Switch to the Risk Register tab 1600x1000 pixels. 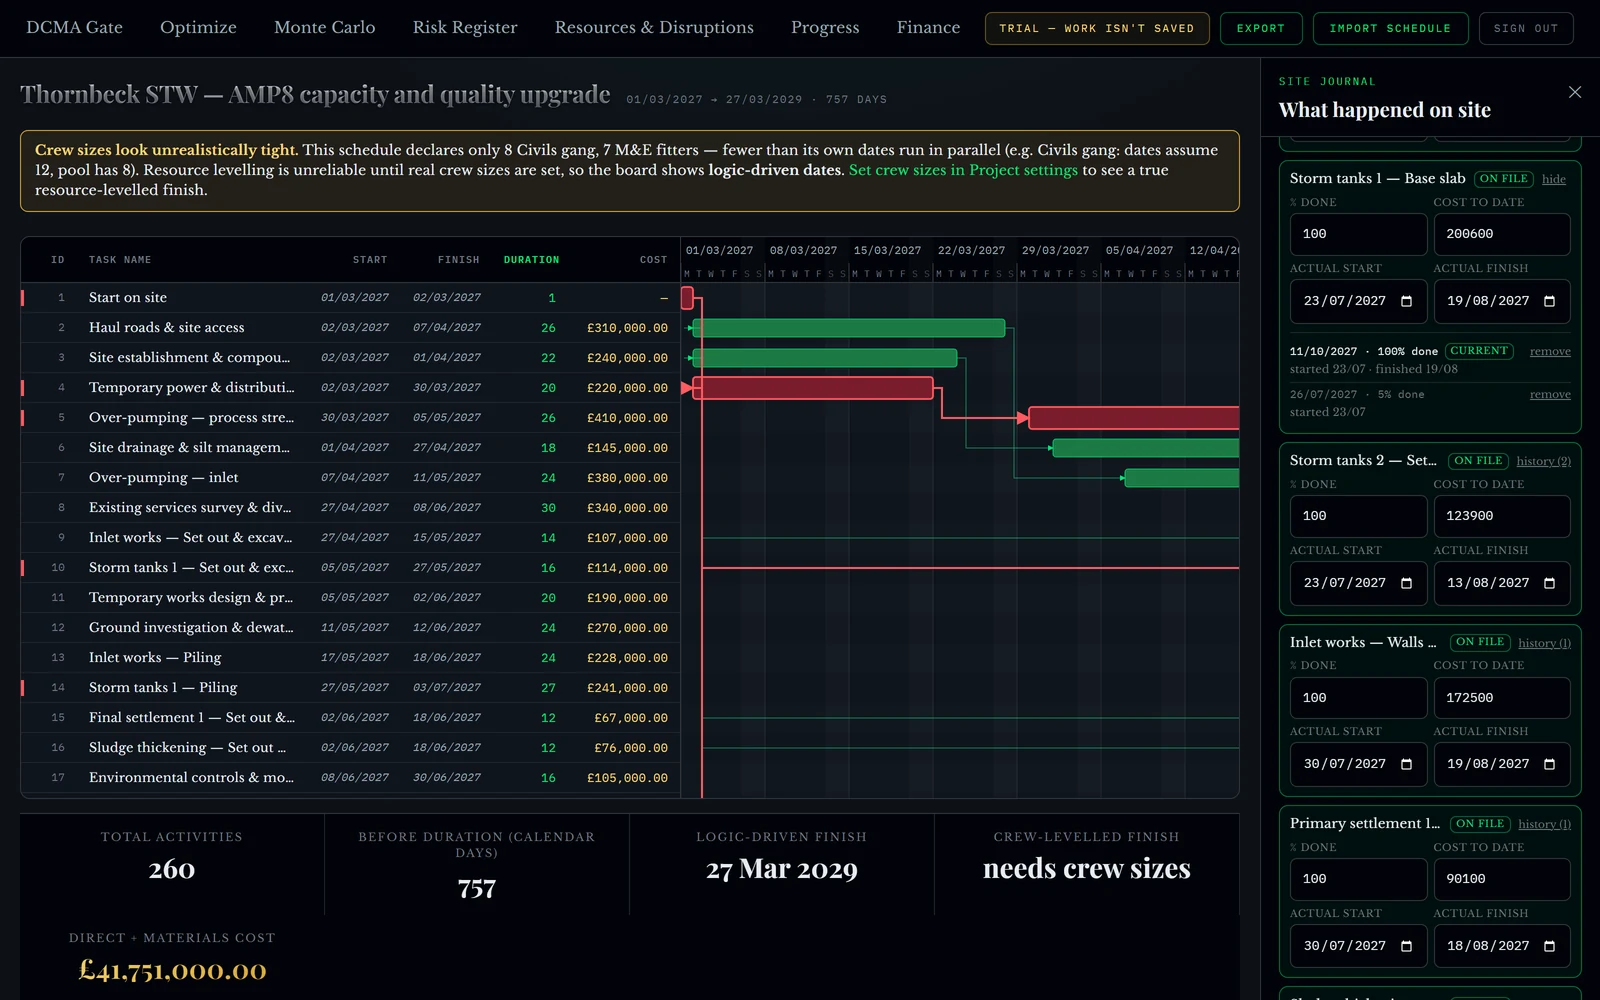465,28
